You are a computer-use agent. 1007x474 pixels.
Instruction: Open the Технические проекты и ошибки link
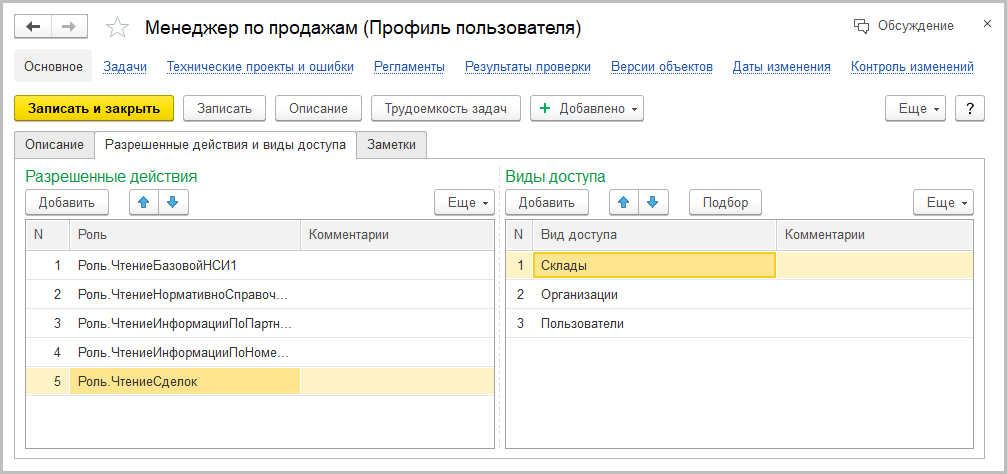(260, 67)
